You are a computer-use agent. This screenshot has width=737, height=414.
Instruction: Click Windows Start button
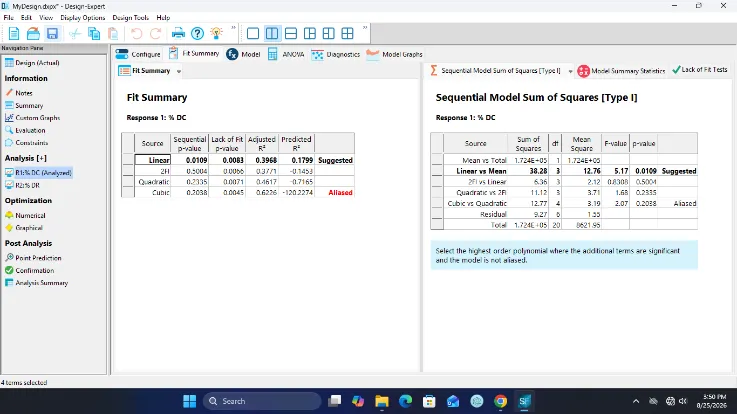point(189,401)
